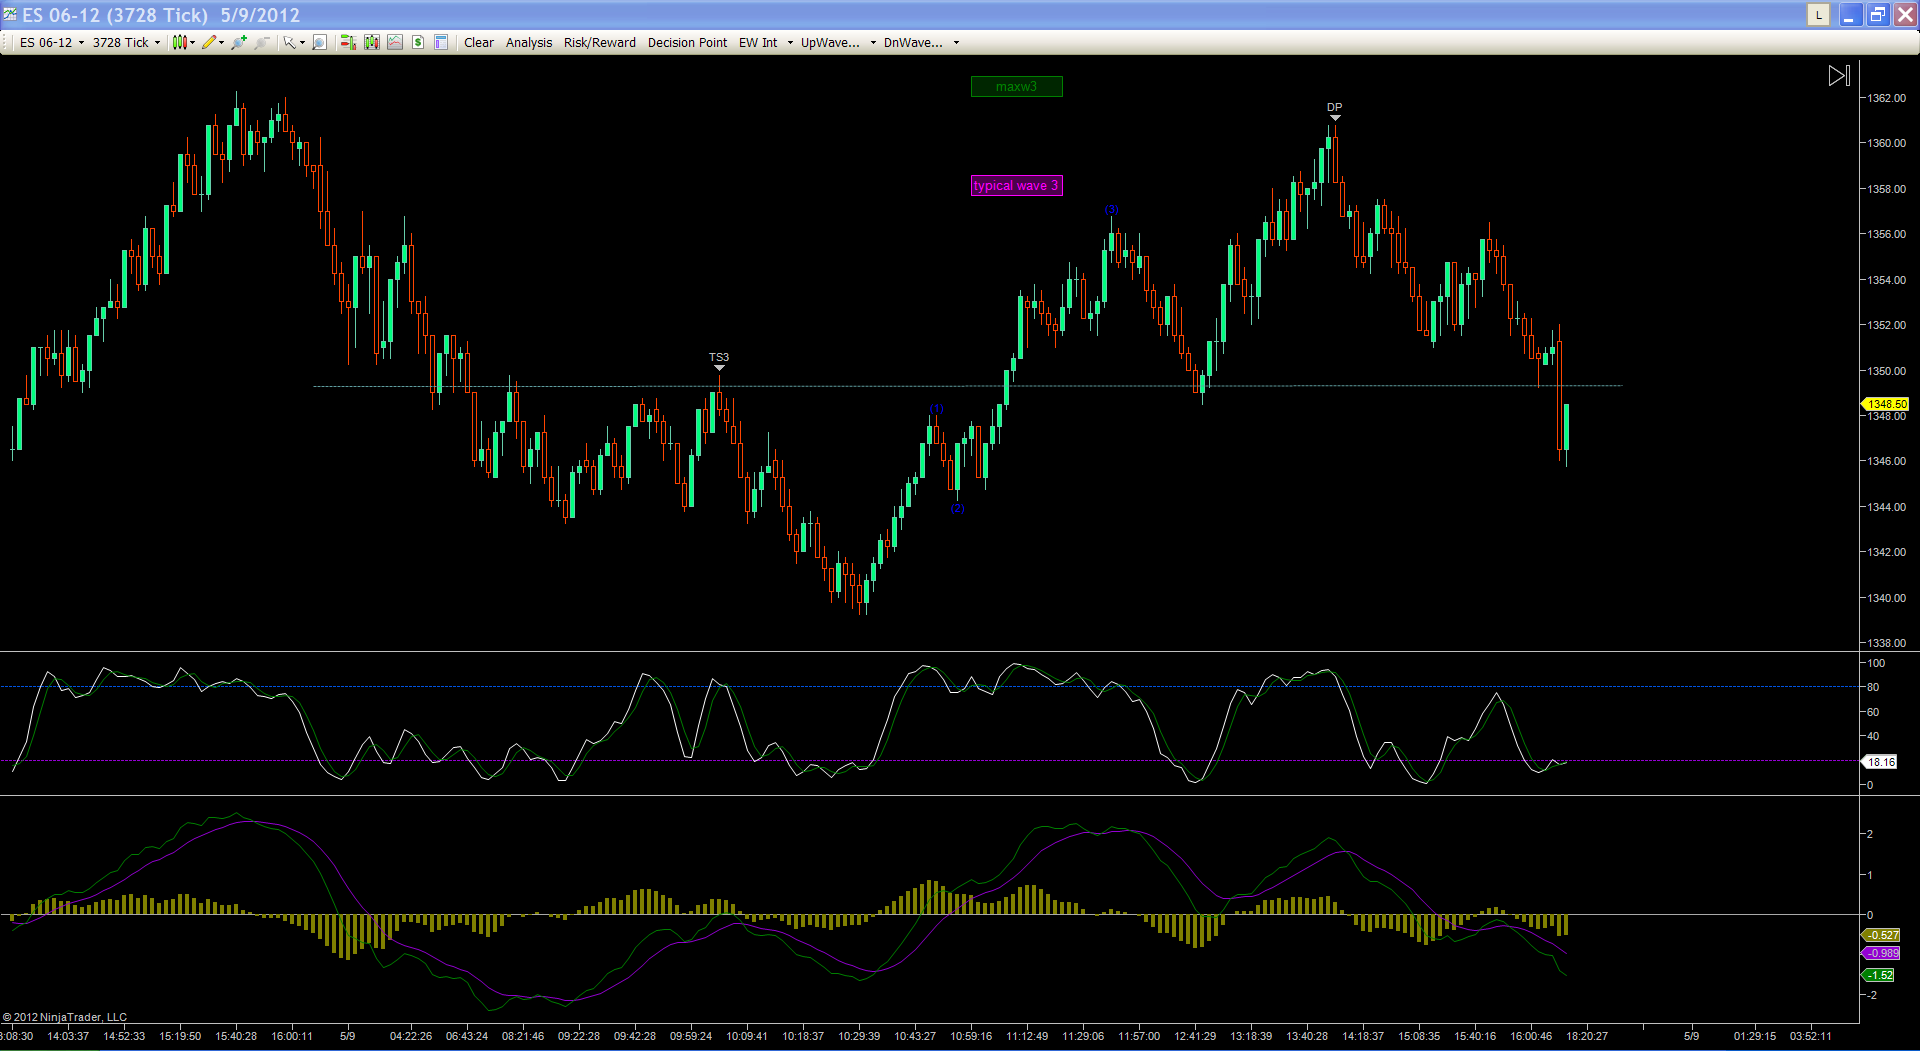Image resolution: width=1920 pixels, height=1051 pixels.
Task: Click the zoom in magnifier icon
Action: click(239, 42)
